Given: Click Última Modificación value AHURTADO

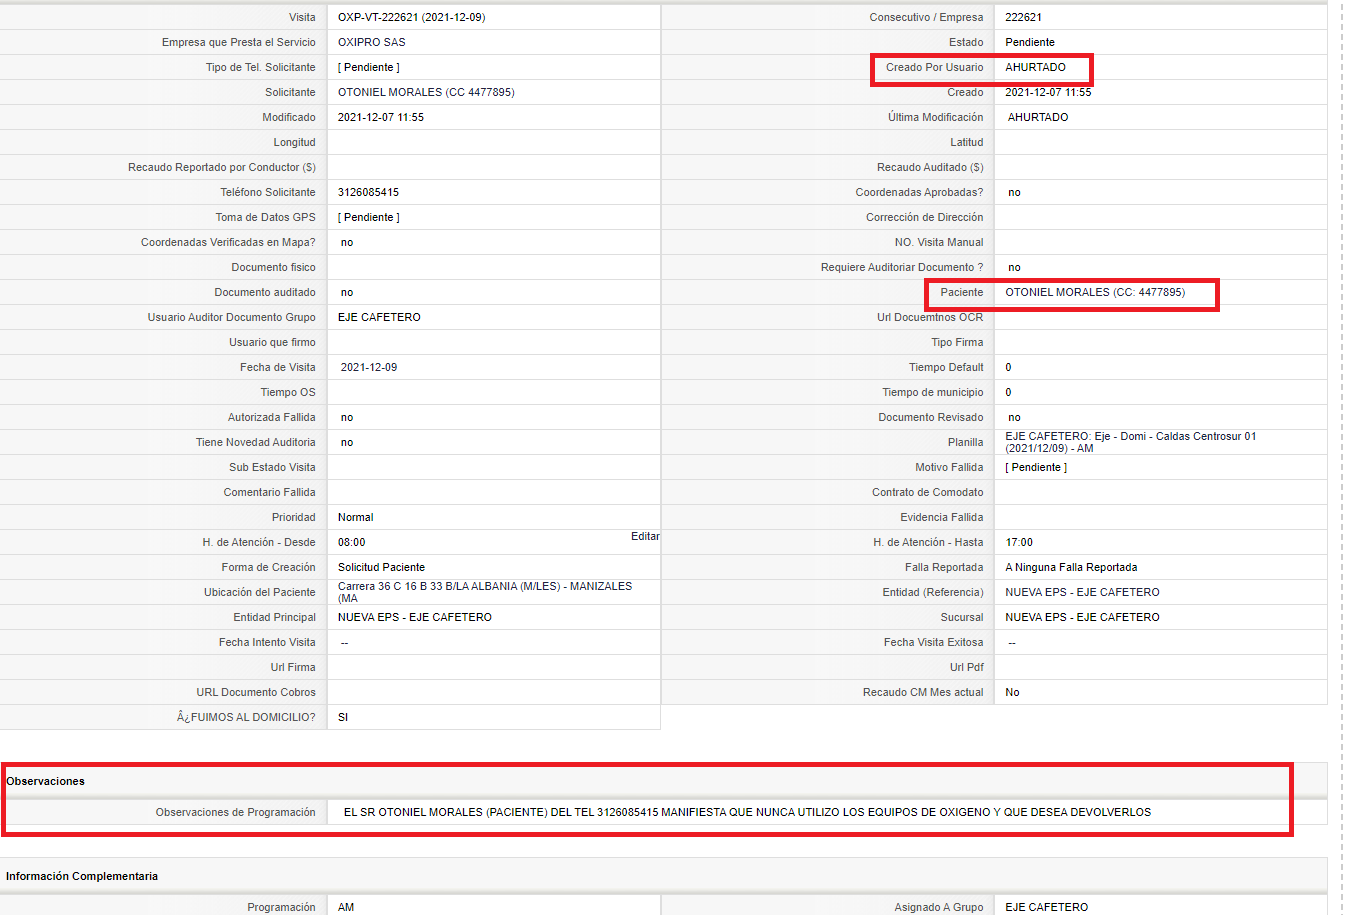Looking at the screenshot, I should coord(1038,117).
